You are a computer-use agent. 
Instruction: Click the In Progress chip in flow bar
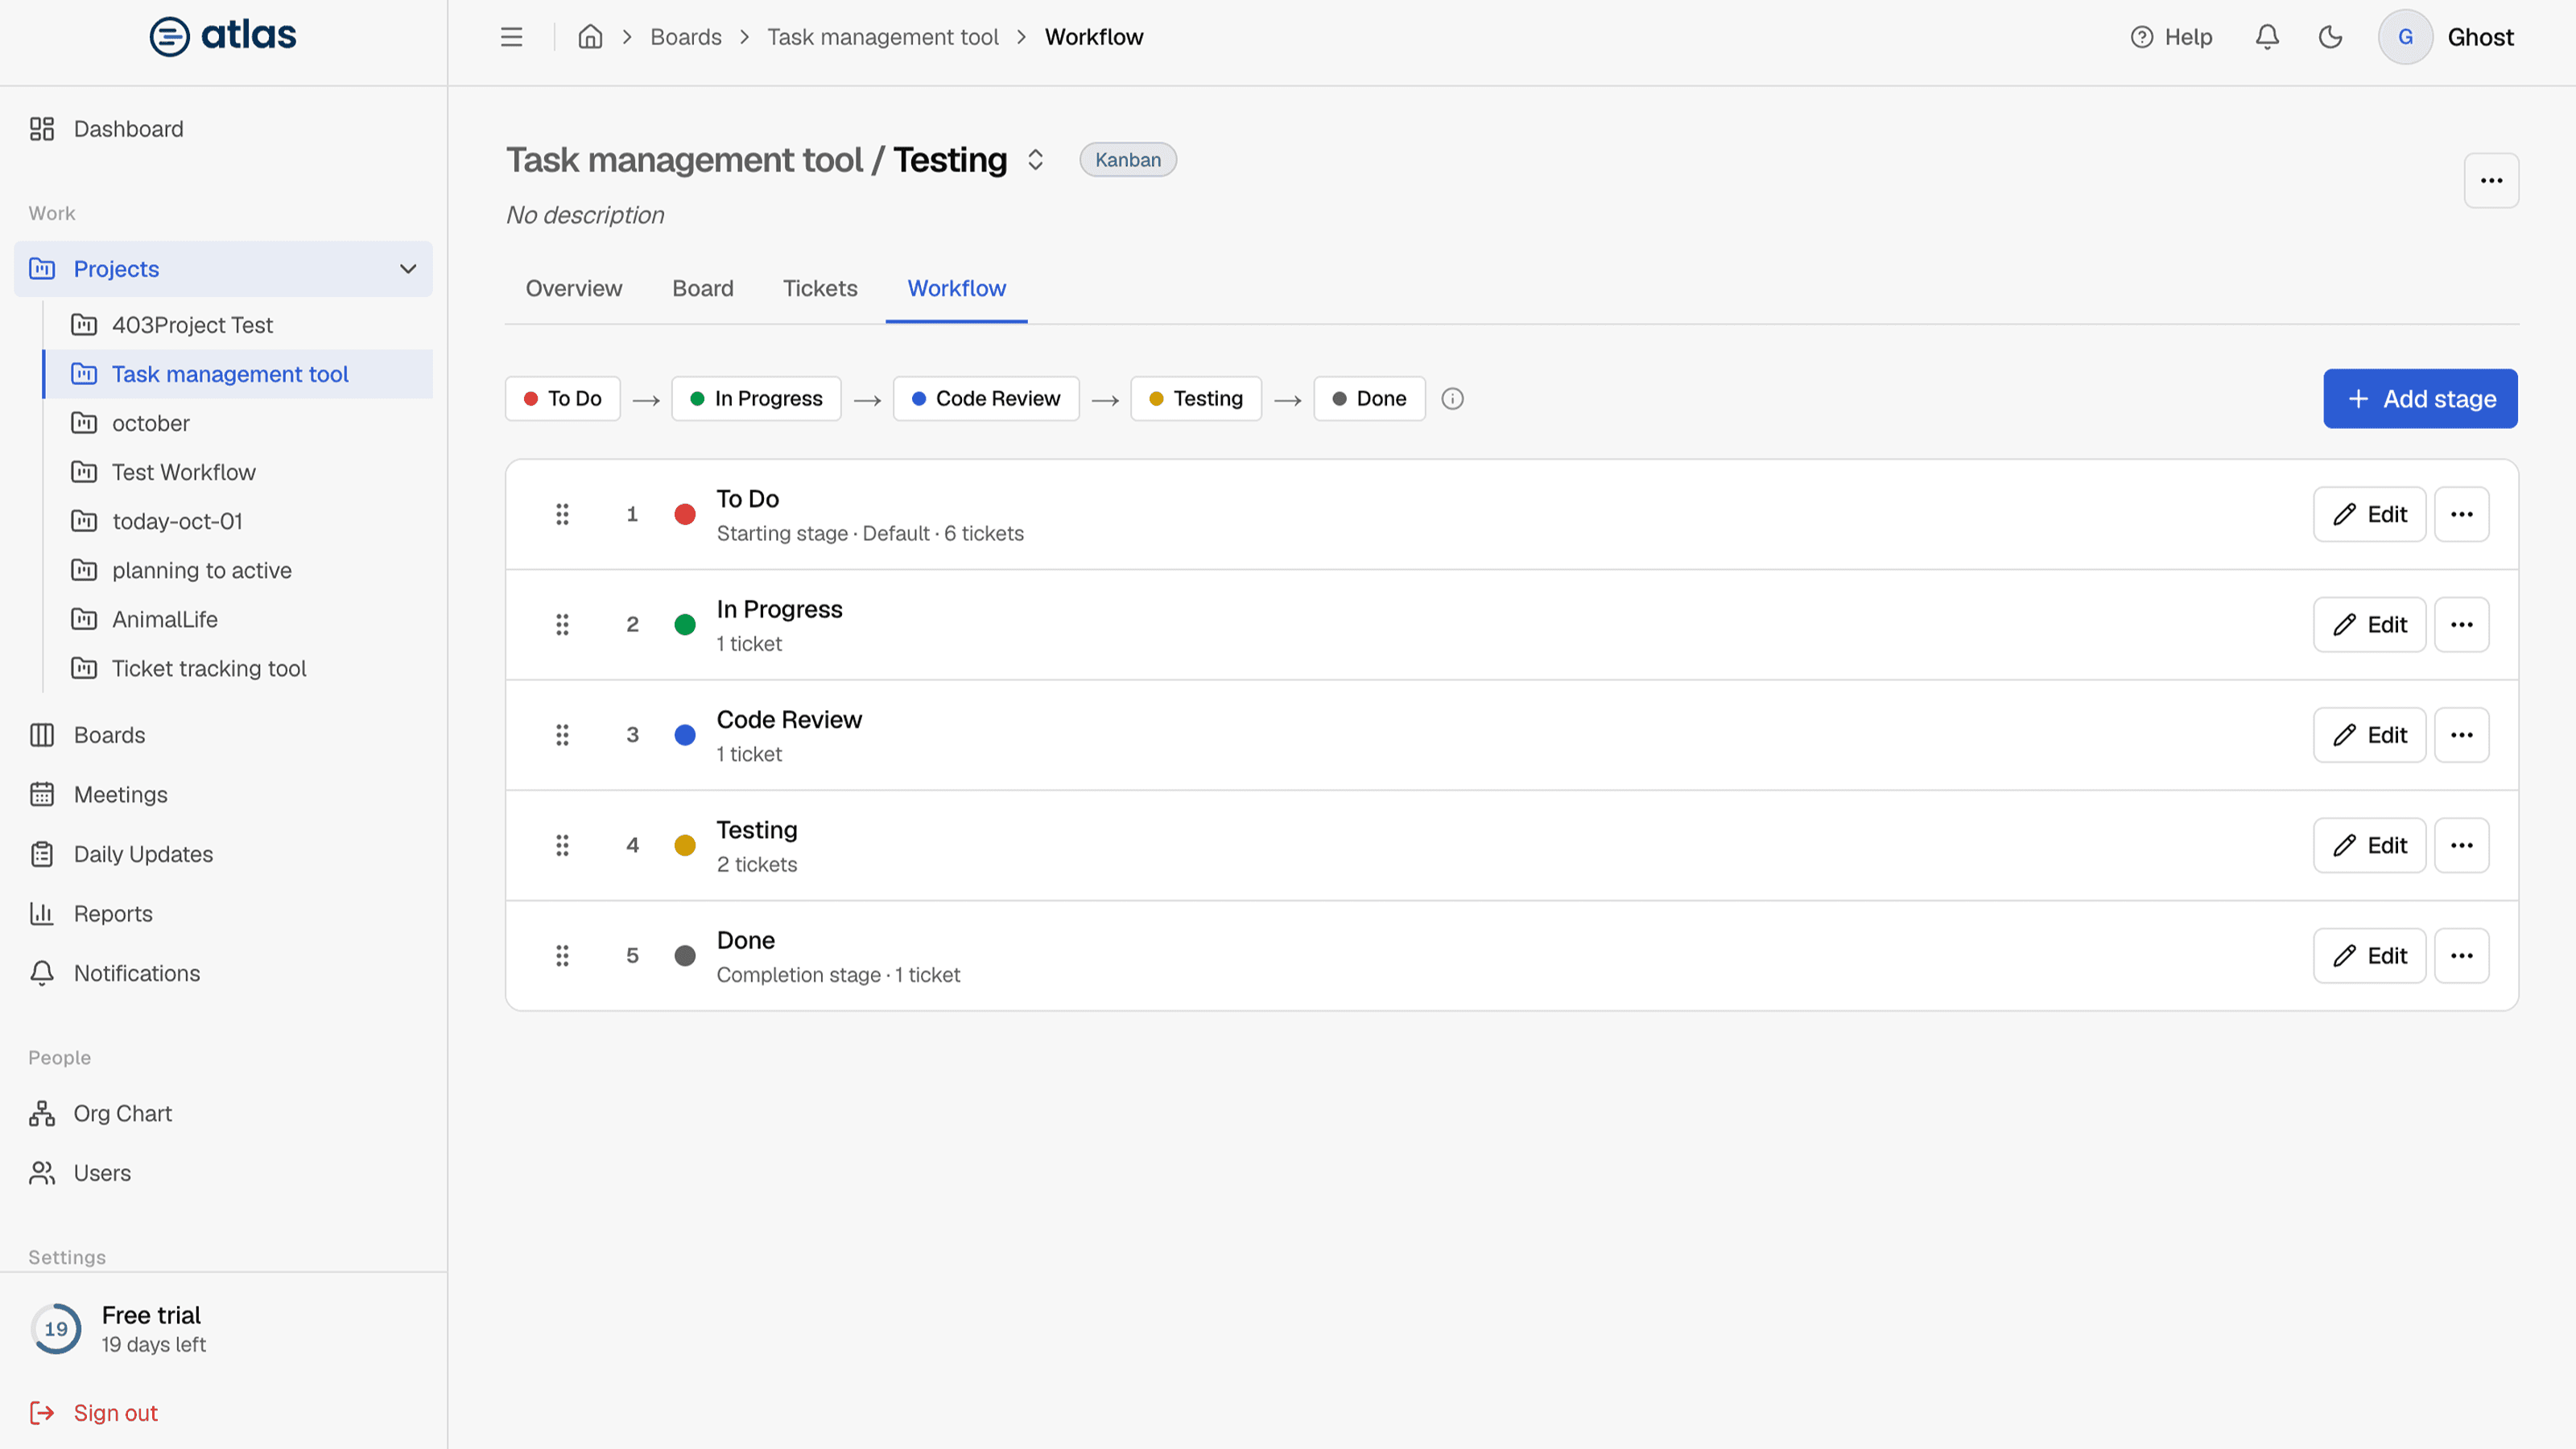(x=756, y=399)
